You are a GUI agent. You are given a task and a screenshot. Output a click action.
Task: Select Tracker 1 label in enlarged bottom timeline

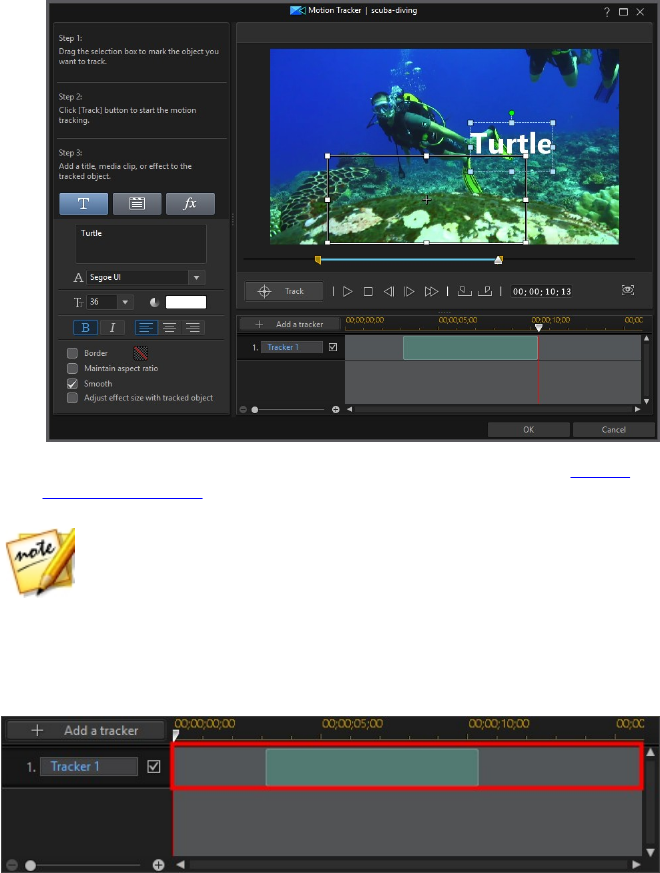tap(89, 767)
